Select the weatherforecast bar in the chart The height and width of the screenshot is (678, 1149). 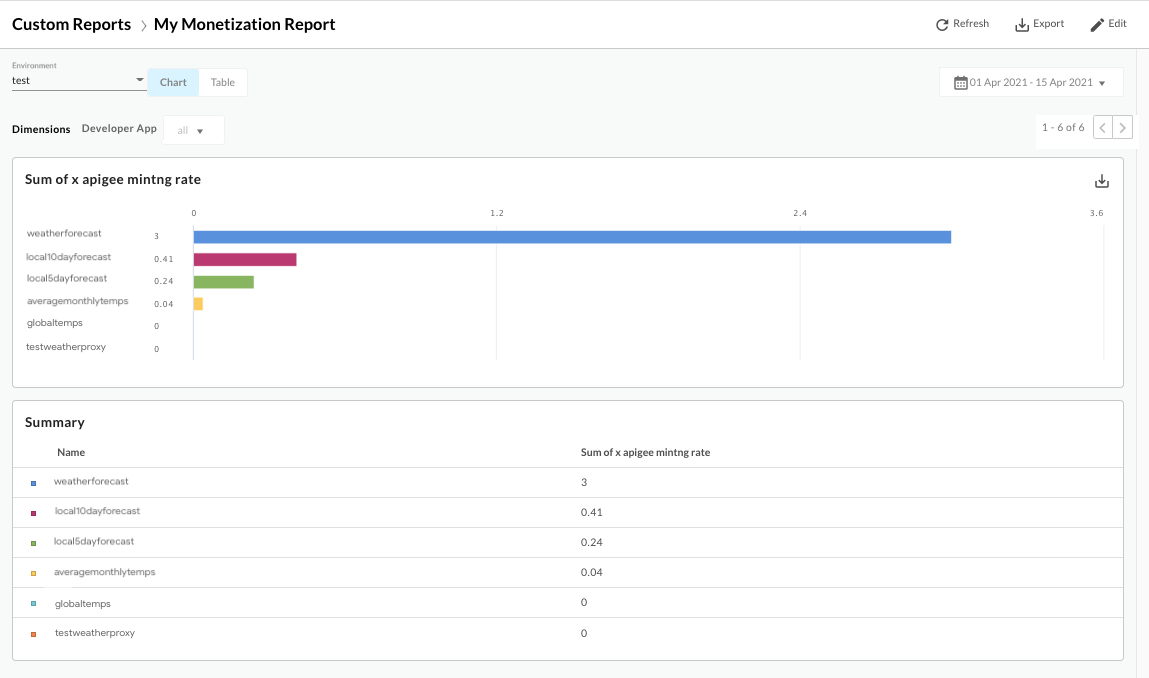click(x=570, y=236)
